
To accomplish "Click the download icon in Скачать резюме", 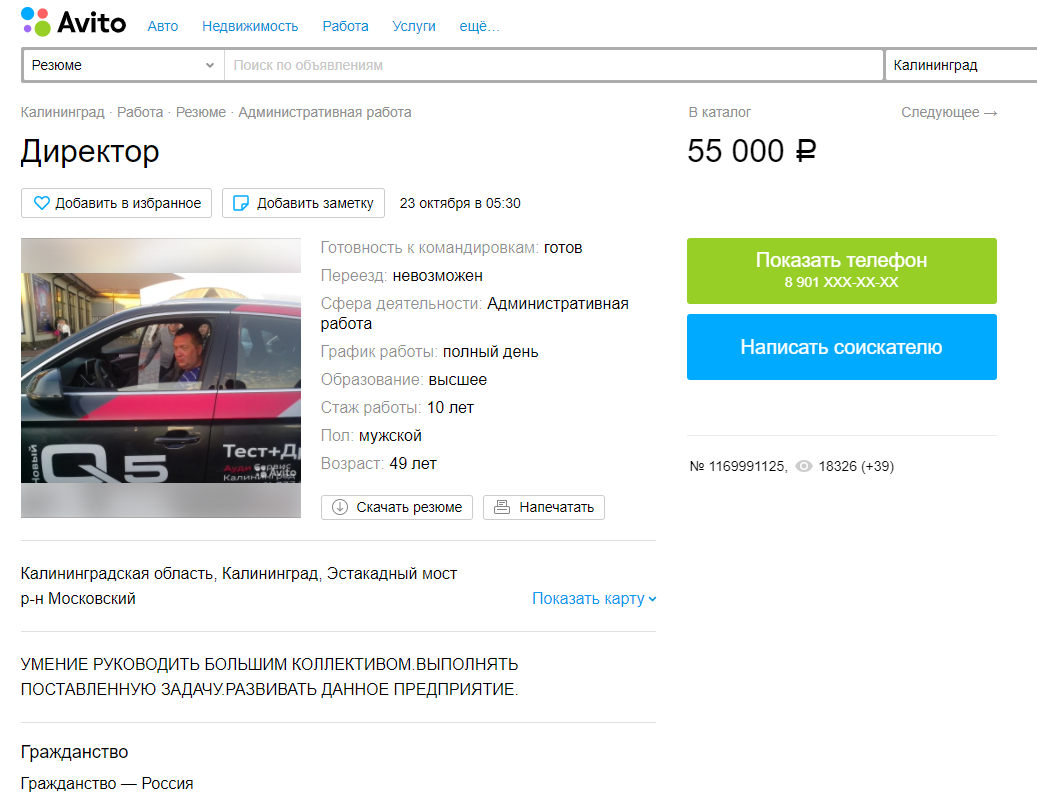I will [339, 507].
